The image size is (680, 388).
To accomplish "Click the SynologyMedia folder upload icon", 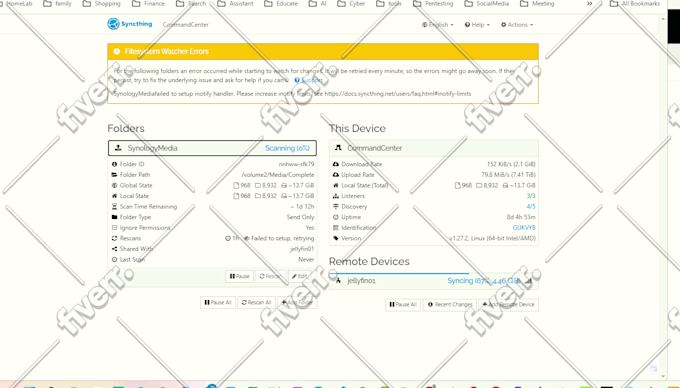I will [x=118, y=148].
